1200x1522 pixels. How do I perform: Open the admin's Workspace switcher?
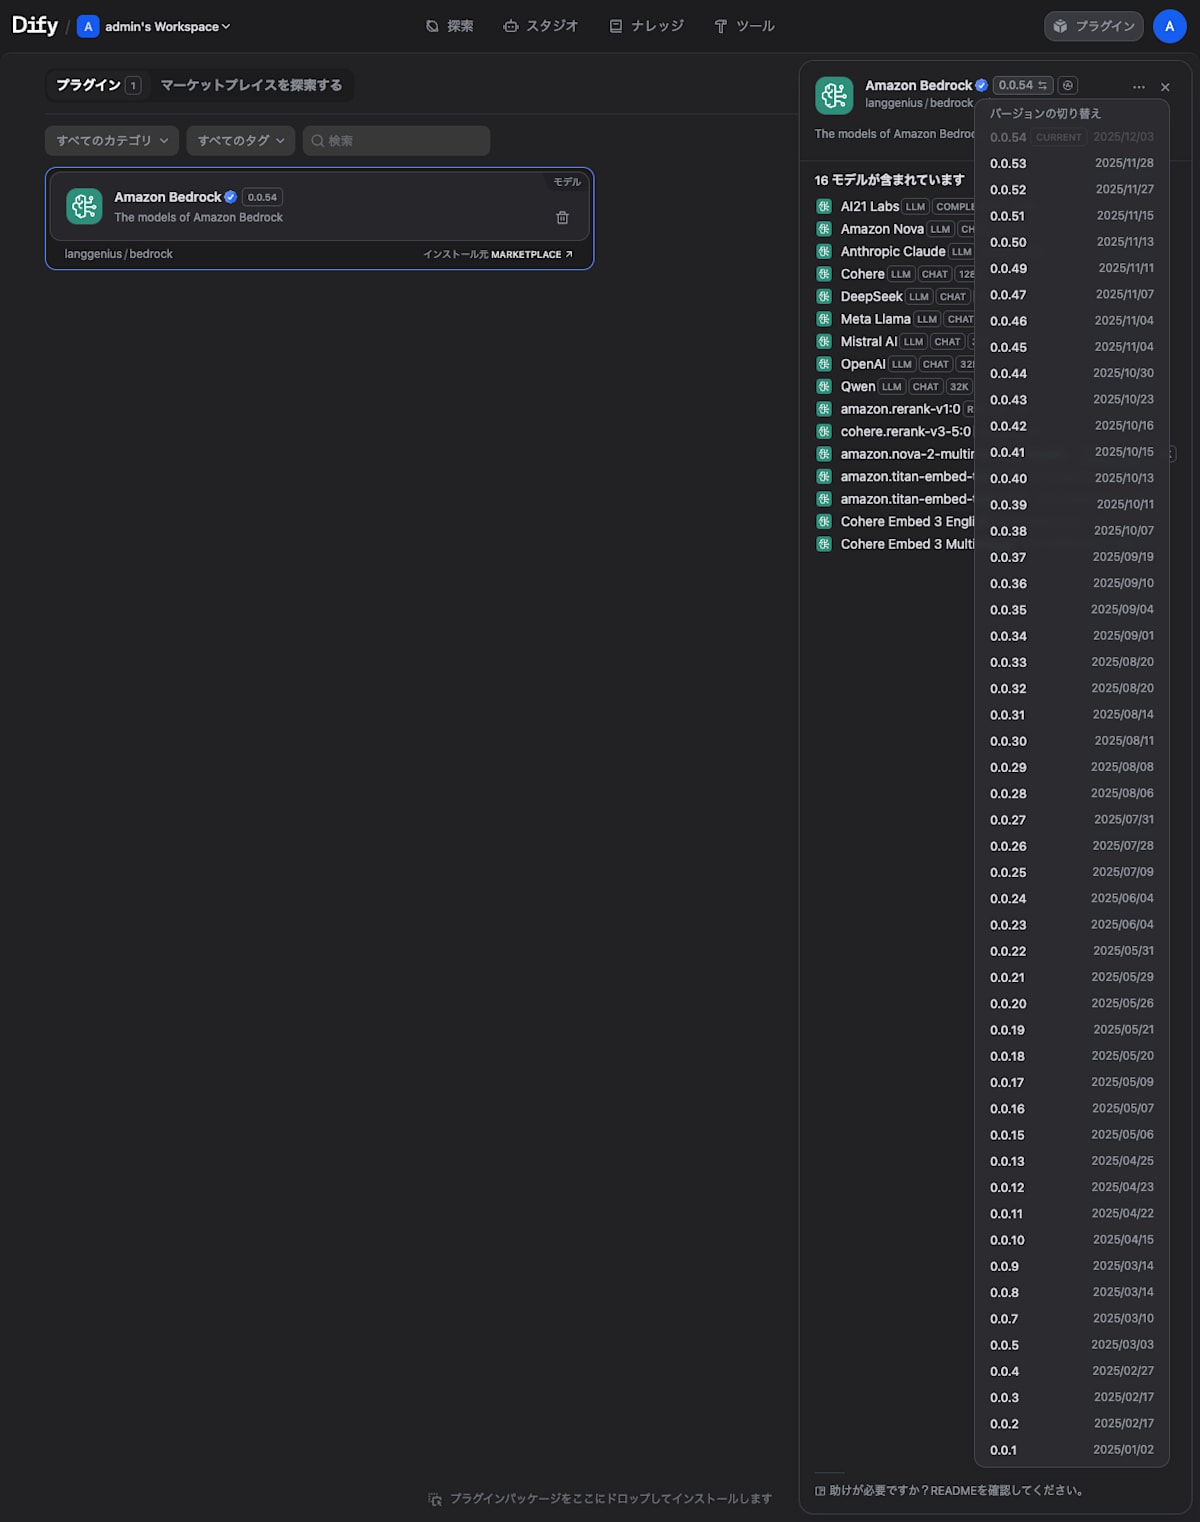tap(154, 26)
